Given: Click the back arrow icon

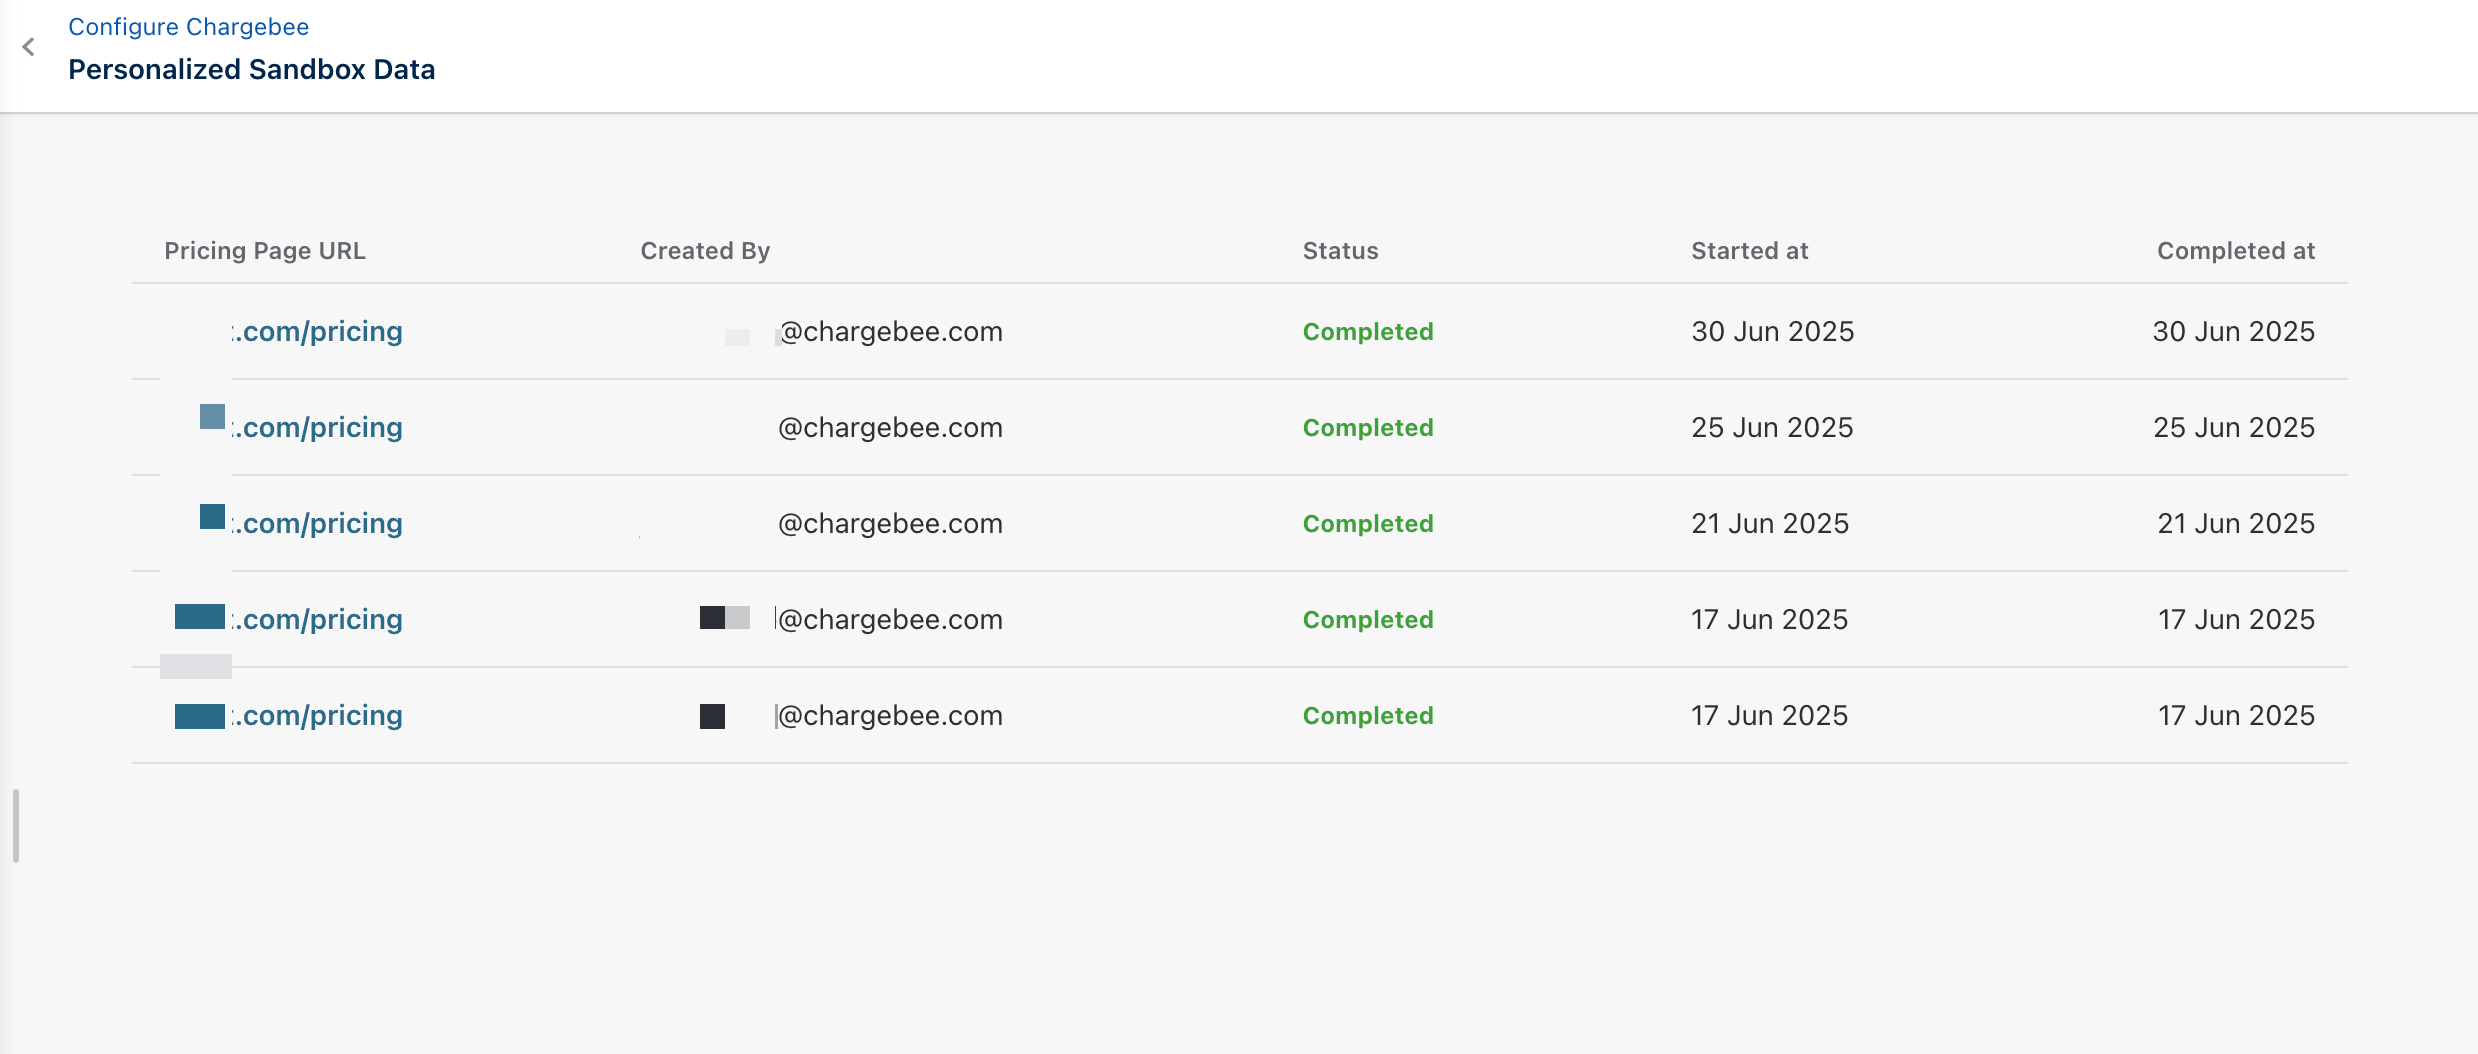Looking at the screenshot, I should click(x=29, y=47).
